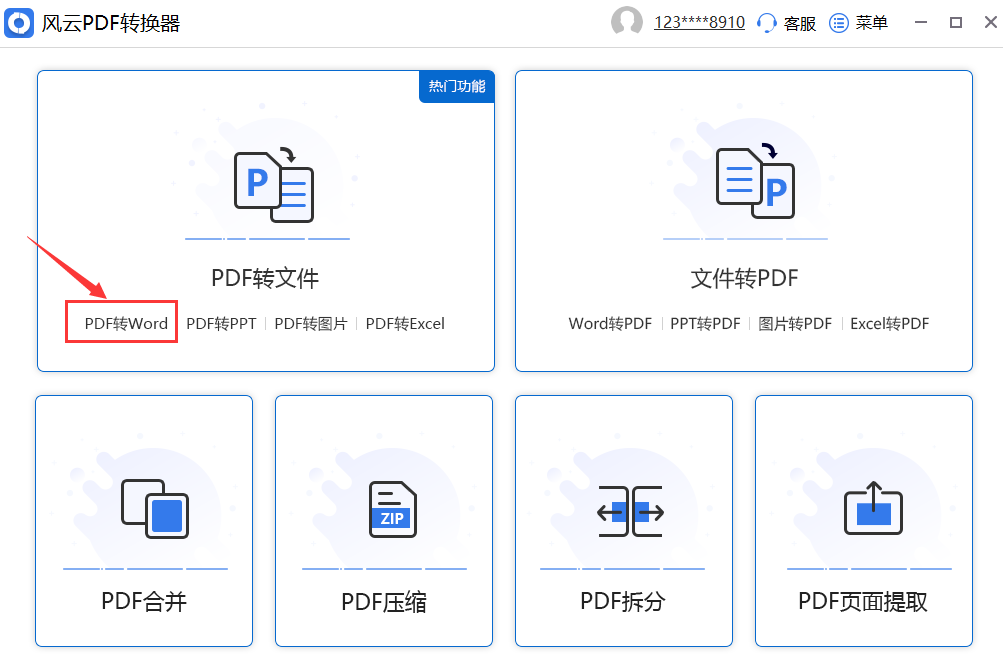Viewport: 1003px width, 670px height.
Task: Click the PDF压缩 ZIP file icon
Action: click(393, 509)
